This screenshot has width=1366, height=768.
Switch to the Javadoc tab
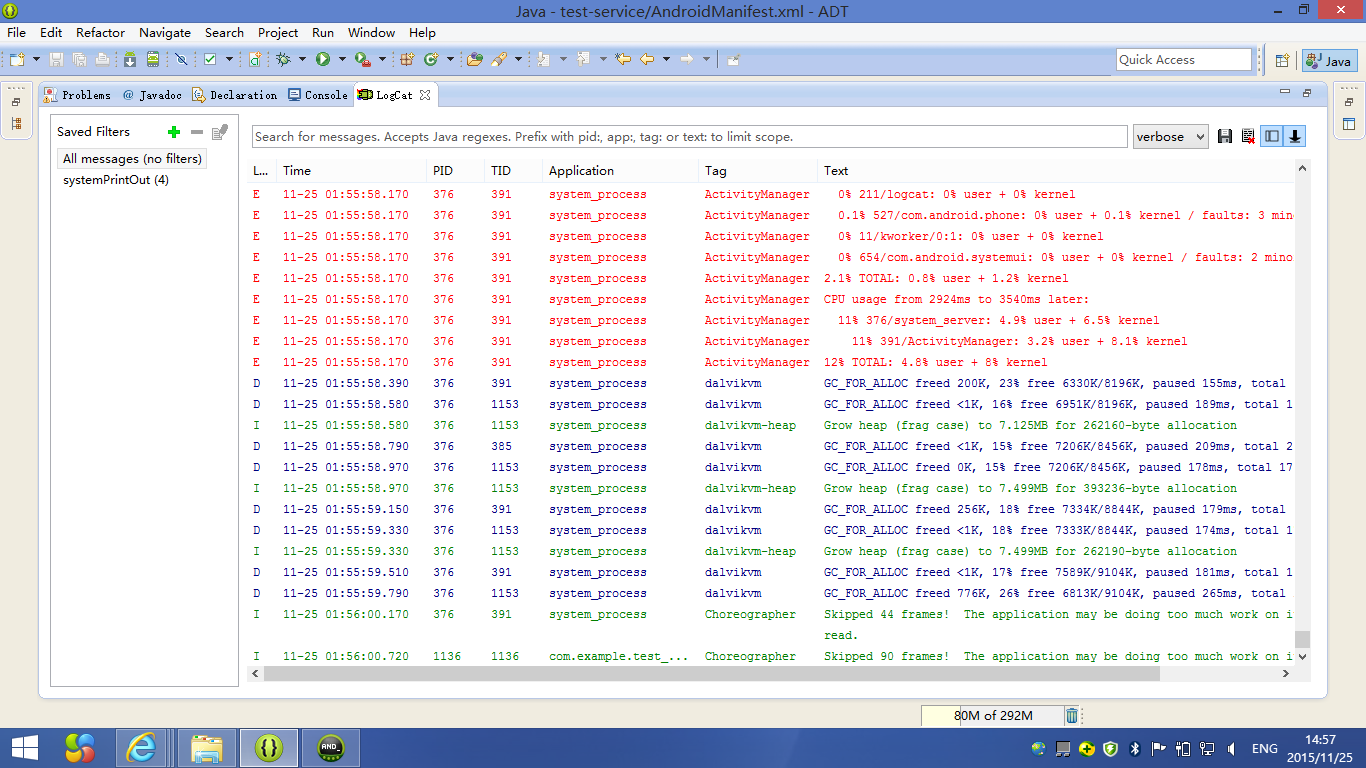pos(152,95)
